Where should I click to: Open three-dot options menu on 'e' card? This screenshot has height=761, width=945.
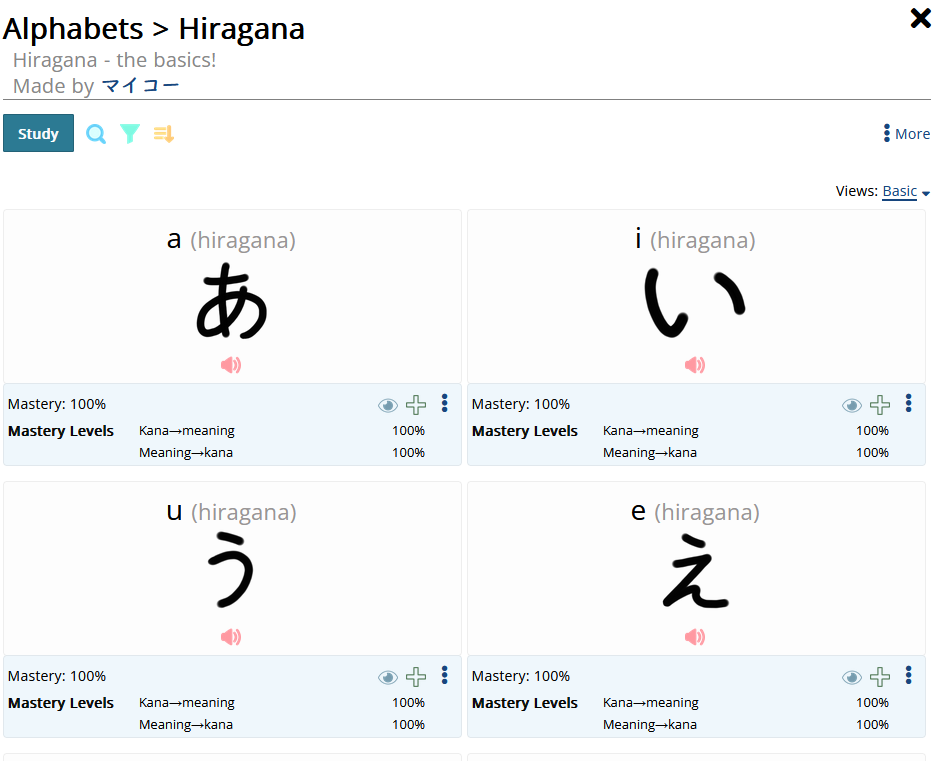tap(908, 675)
